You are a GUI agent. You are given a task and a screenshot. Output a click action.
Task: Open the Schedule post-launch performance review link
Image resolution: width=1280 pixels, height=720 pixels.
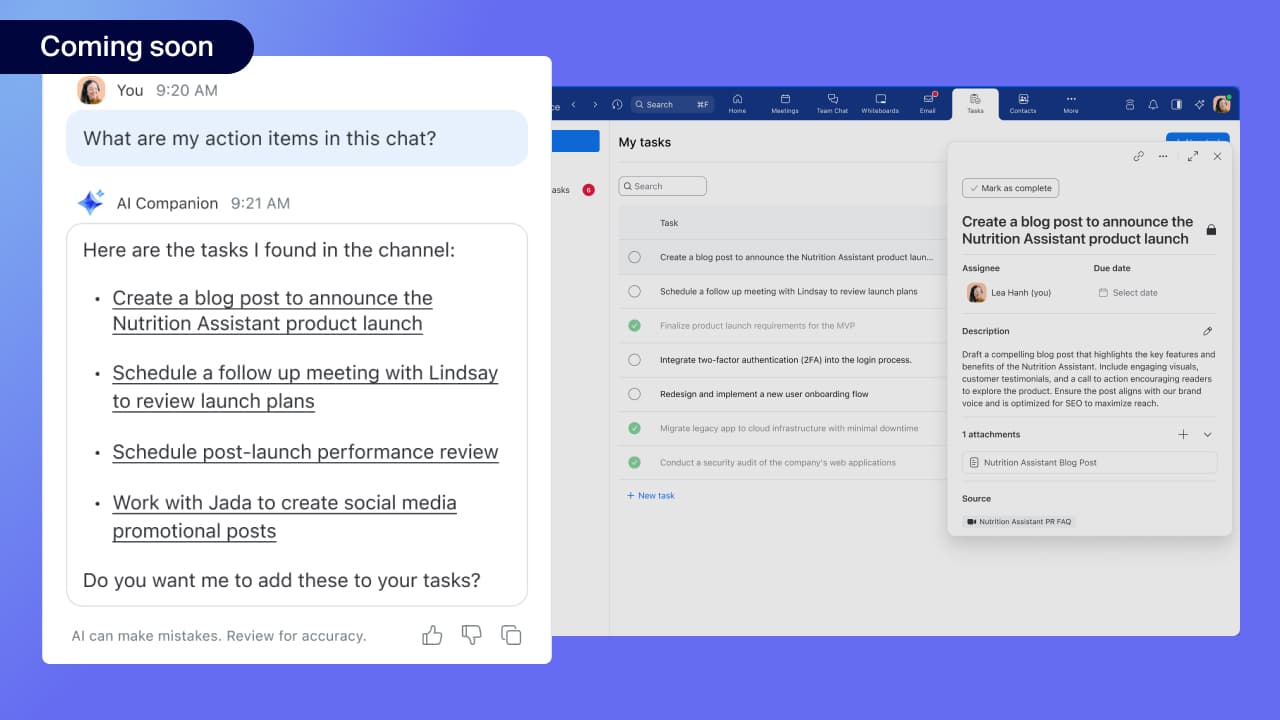[x=305, y=452]
